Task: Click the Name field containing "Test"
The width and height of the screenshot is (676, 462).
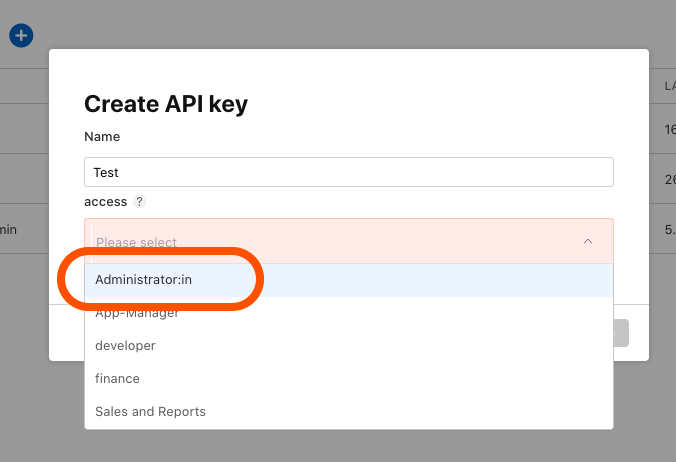Action: click(x=348, y=172)
